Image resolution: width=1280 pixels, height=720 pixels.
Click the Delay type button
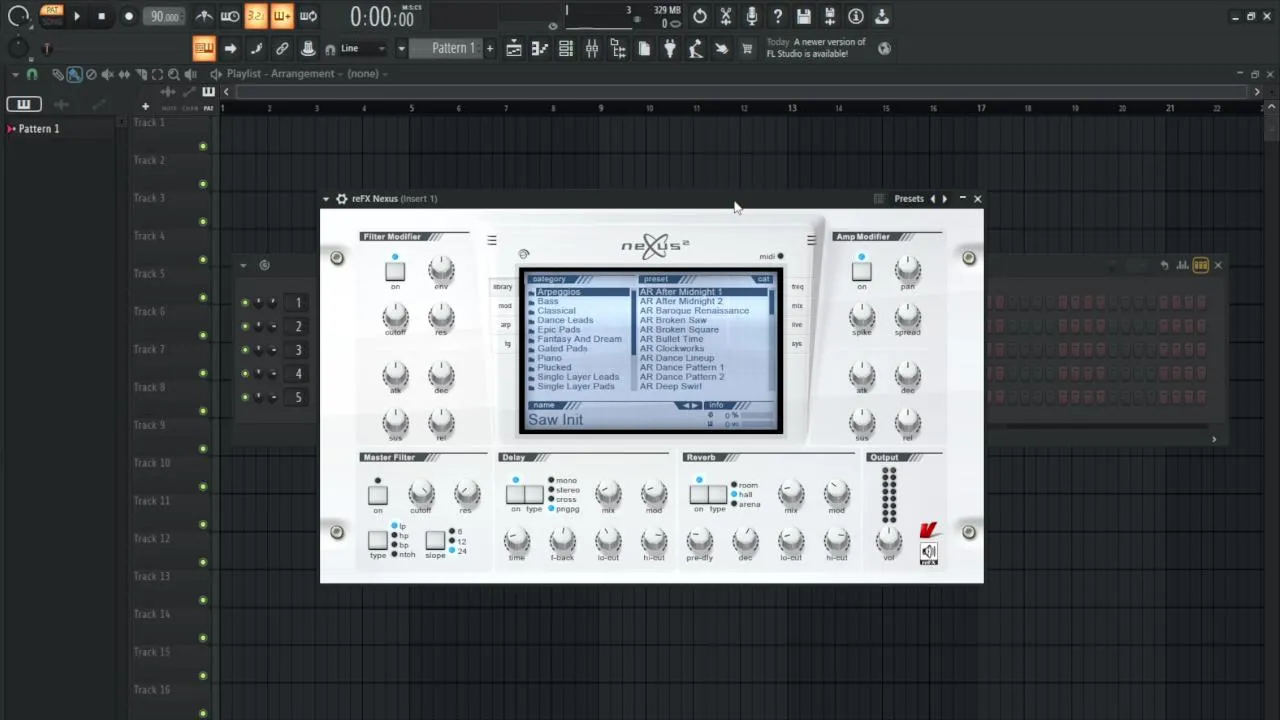pyautogui.click(x=534, y=494)
